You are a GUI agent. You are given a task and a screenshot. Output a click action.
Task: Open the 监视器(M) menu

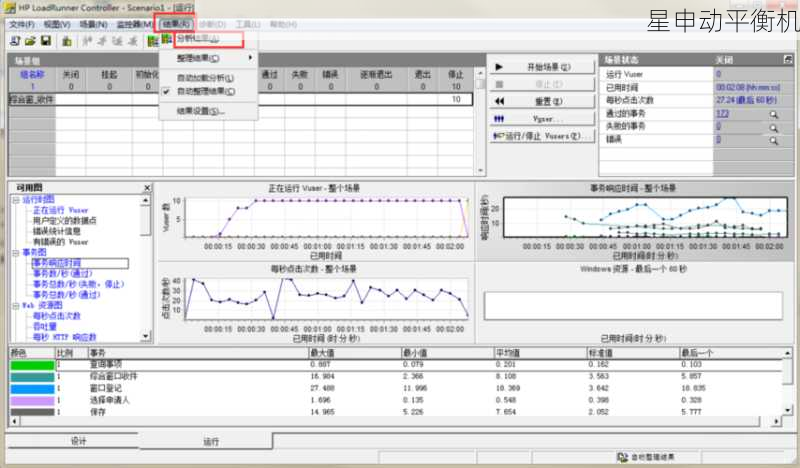point(134,24)
